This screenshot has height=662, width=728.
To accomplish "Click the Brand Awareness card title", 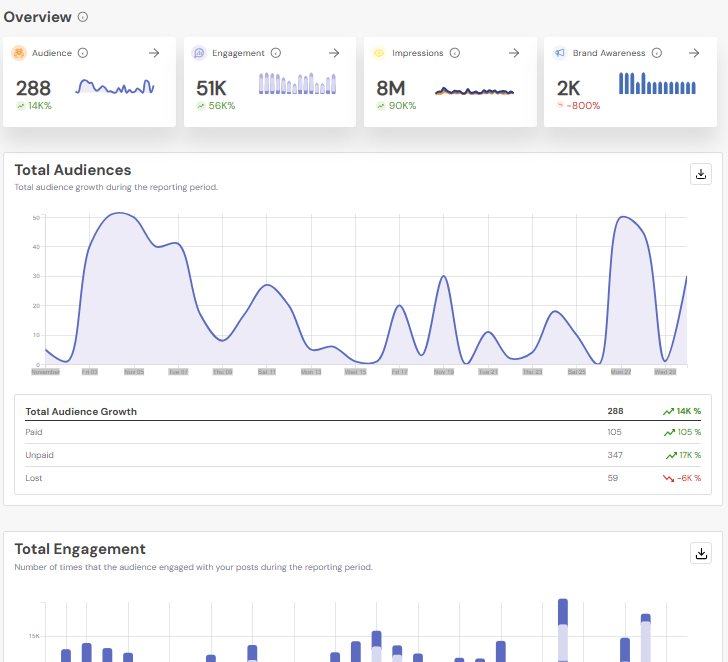I will pyautogui.click(x=609, y=53).
